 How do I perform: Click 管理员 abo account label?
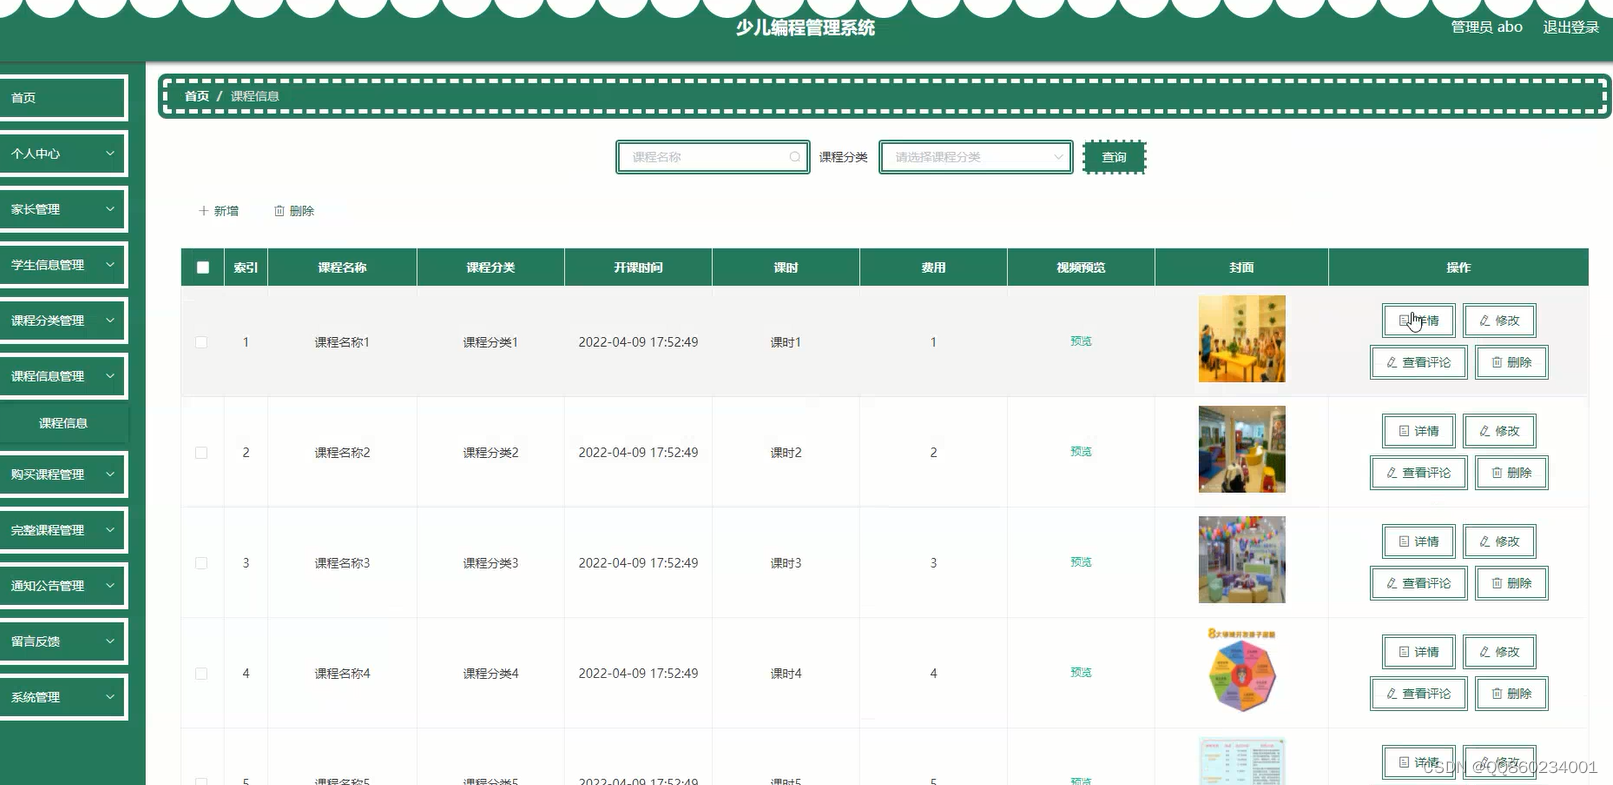pos(1486,27)
